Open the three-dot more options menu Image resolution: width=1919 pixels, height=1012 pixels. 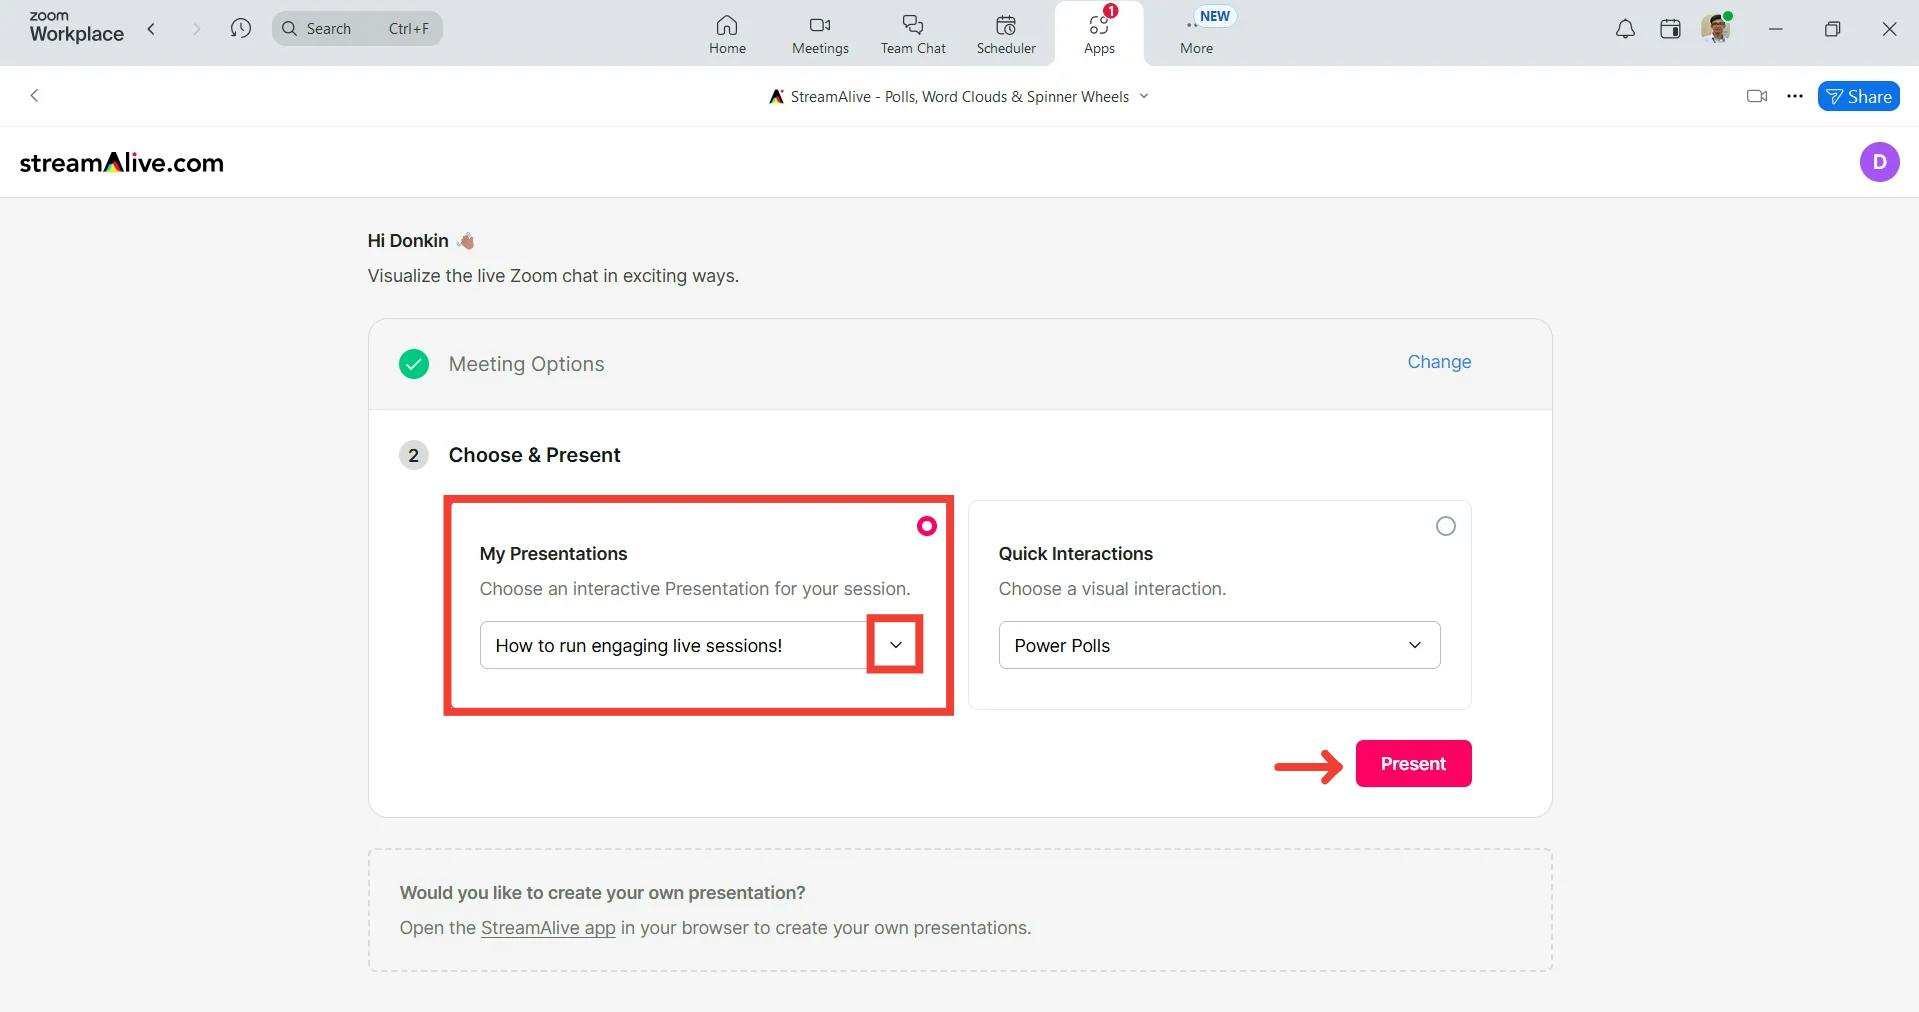(1795, 96)
